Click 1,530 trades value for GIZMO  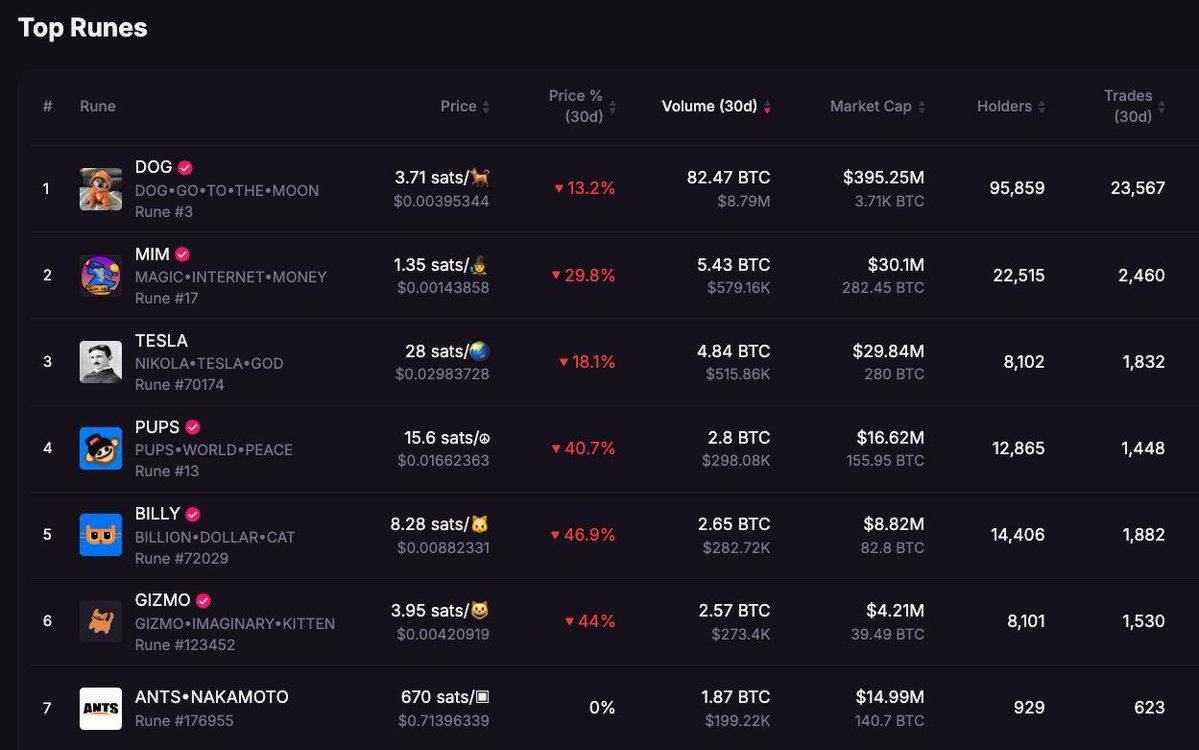click(x=1143, y=621)
